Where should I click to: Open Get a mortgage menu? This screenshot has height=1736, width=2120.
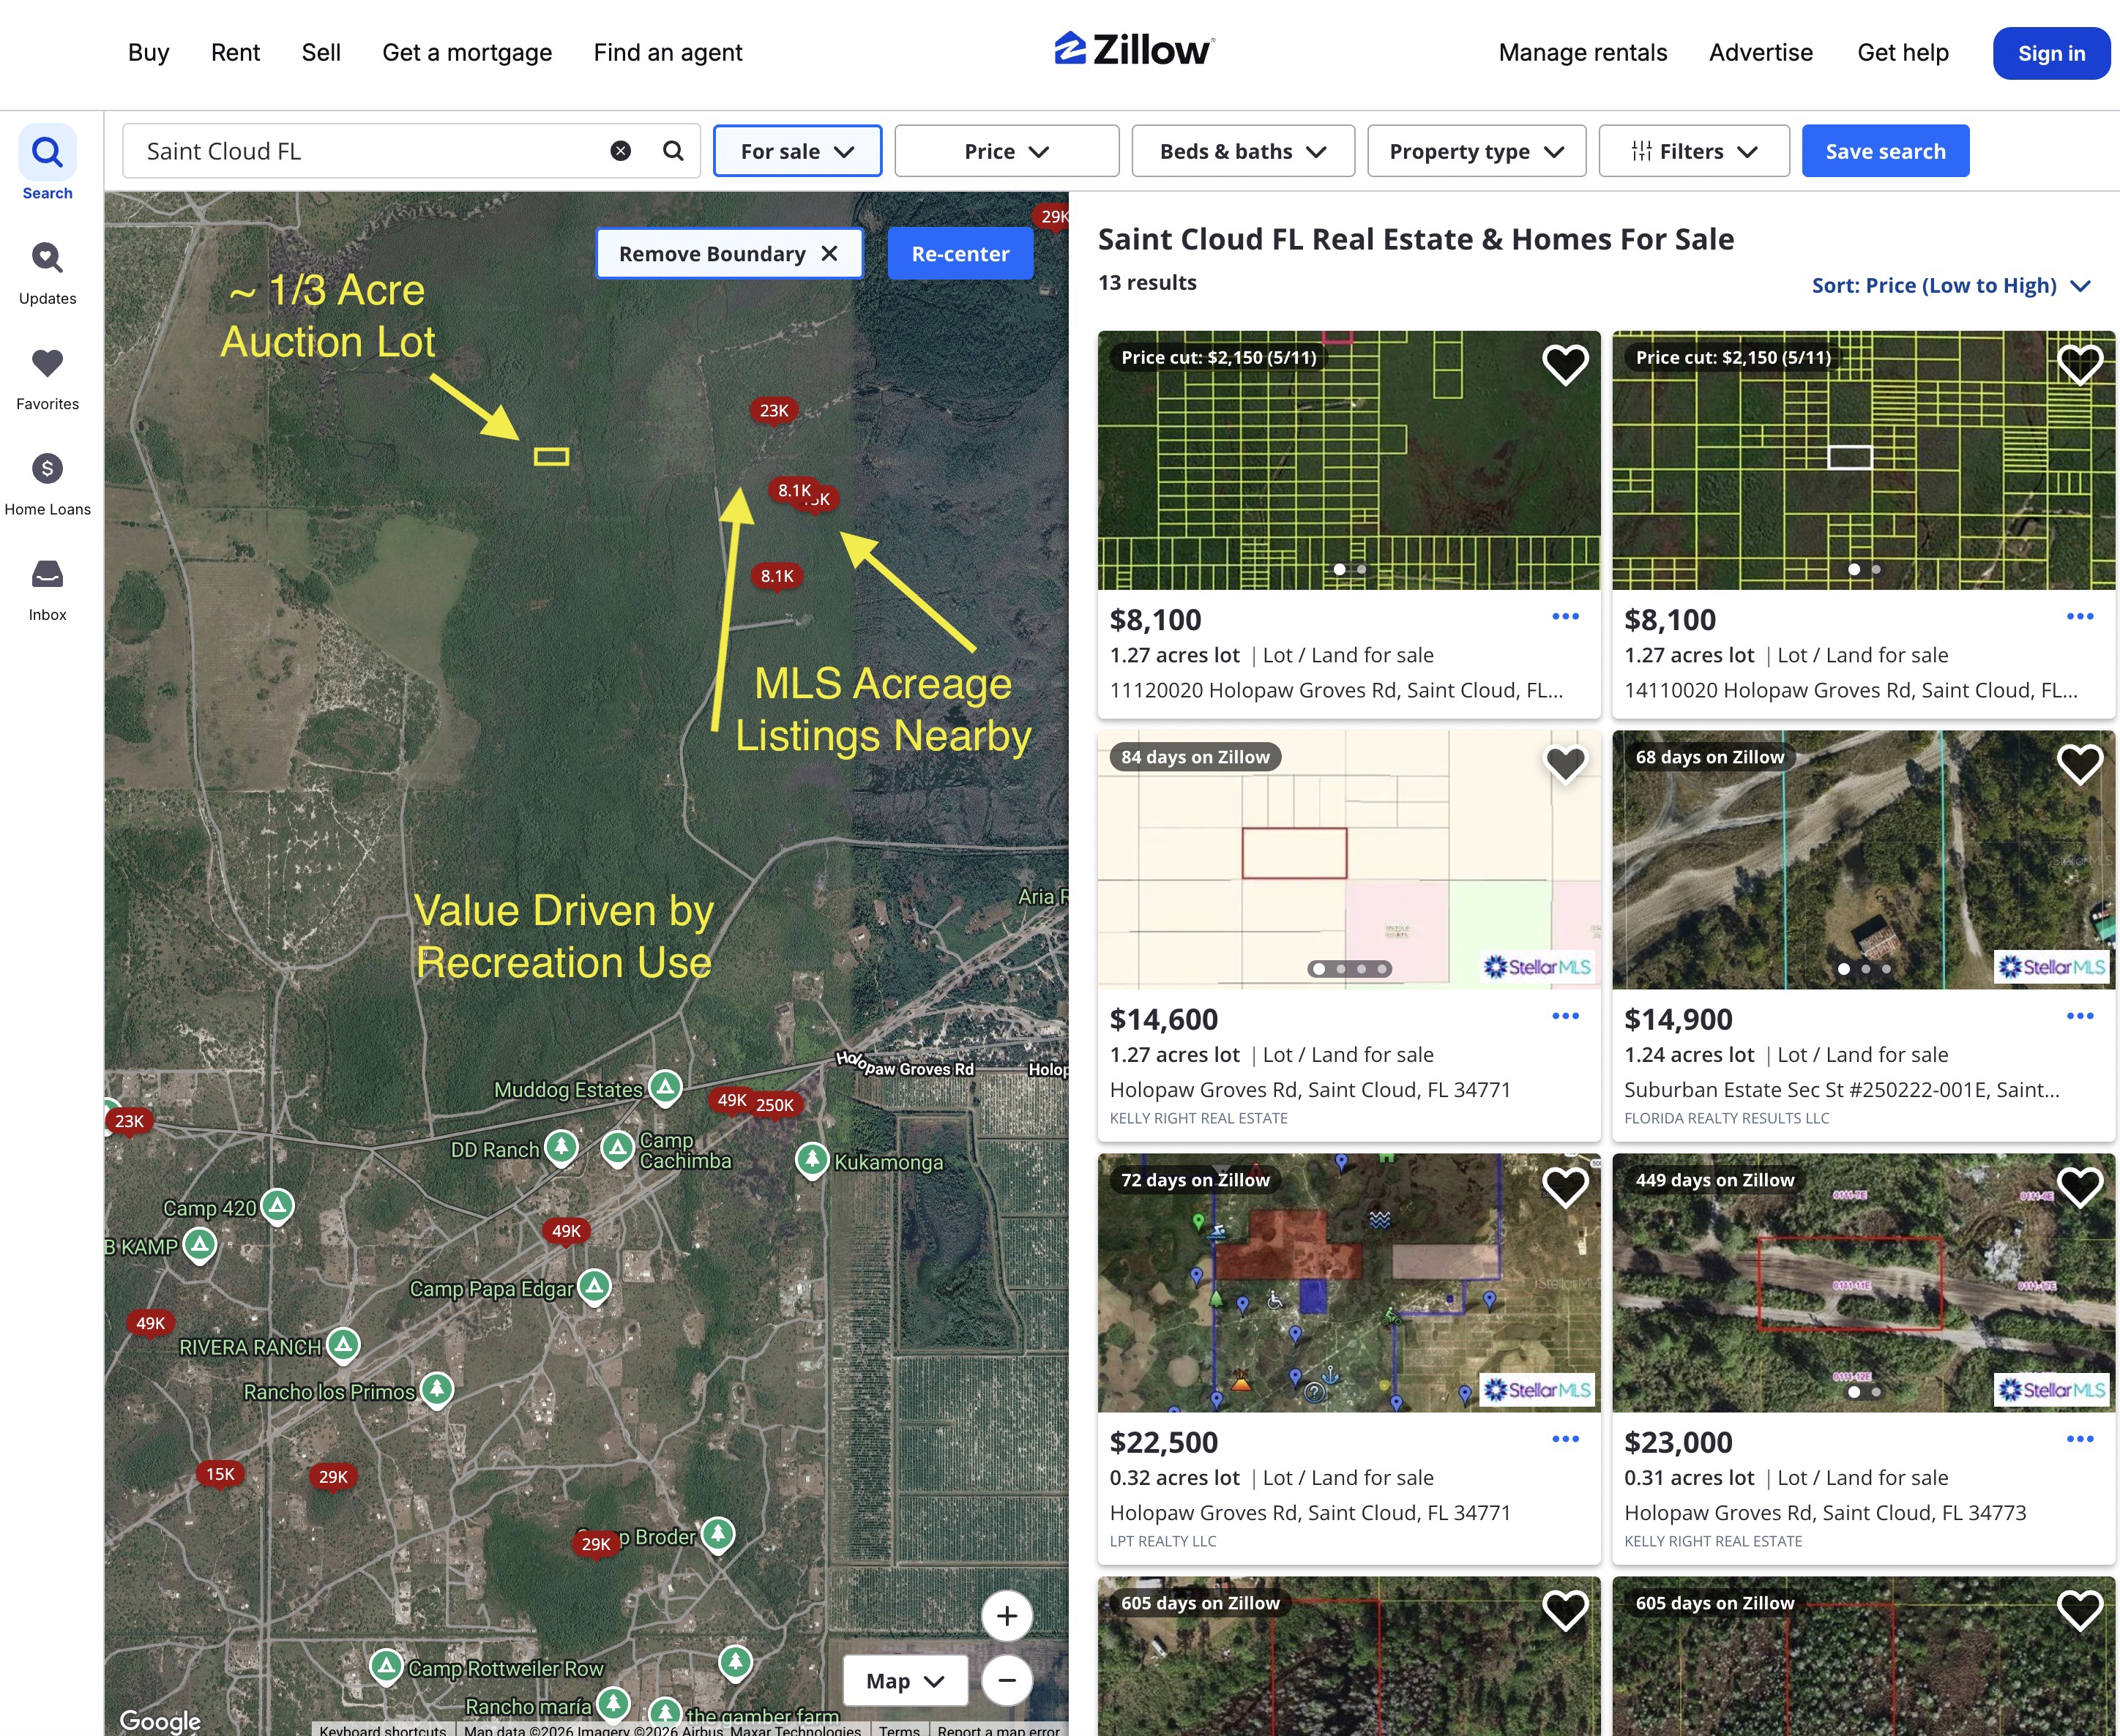click(467, 52)
